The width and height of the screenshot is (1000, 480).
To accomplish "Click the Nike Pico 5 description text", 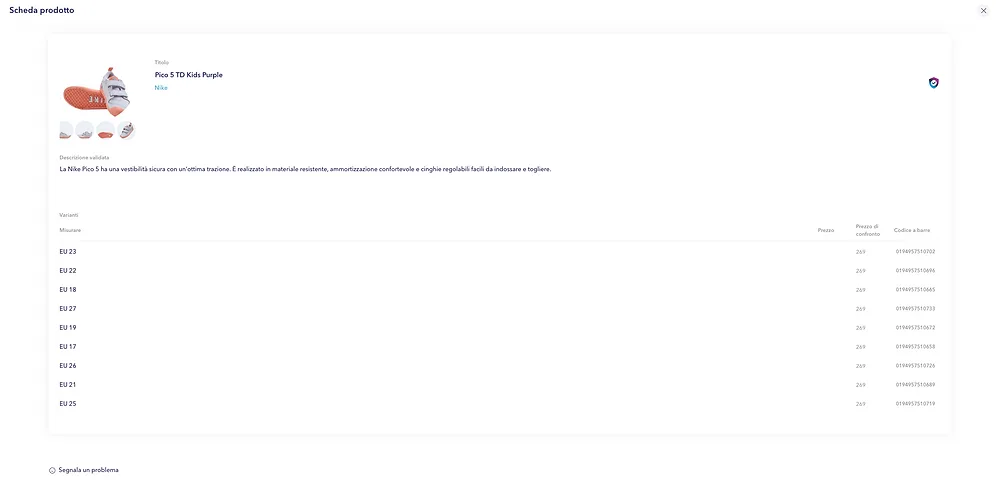I will pos(305,170).
